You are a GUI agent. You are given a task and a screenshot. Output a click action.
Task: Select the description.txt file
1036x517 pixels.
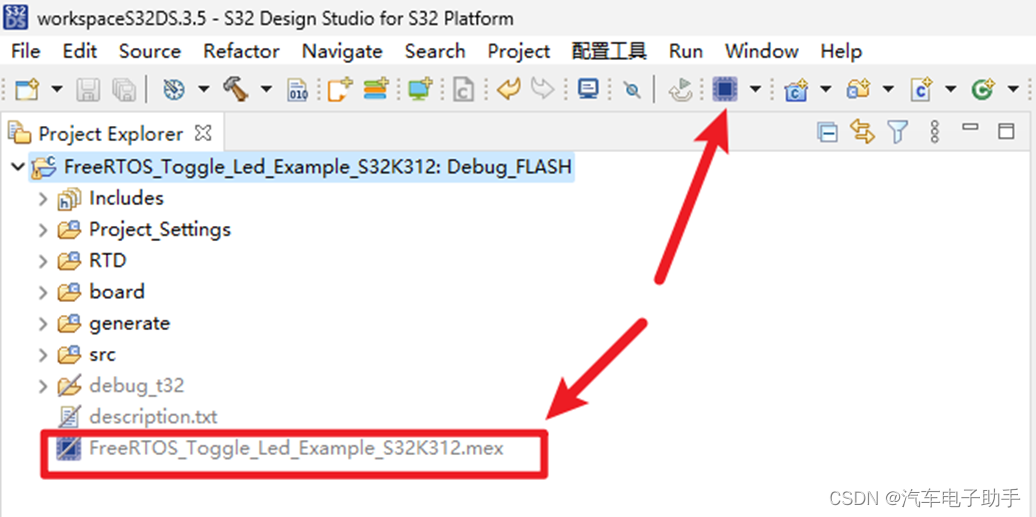coord(153,417)
